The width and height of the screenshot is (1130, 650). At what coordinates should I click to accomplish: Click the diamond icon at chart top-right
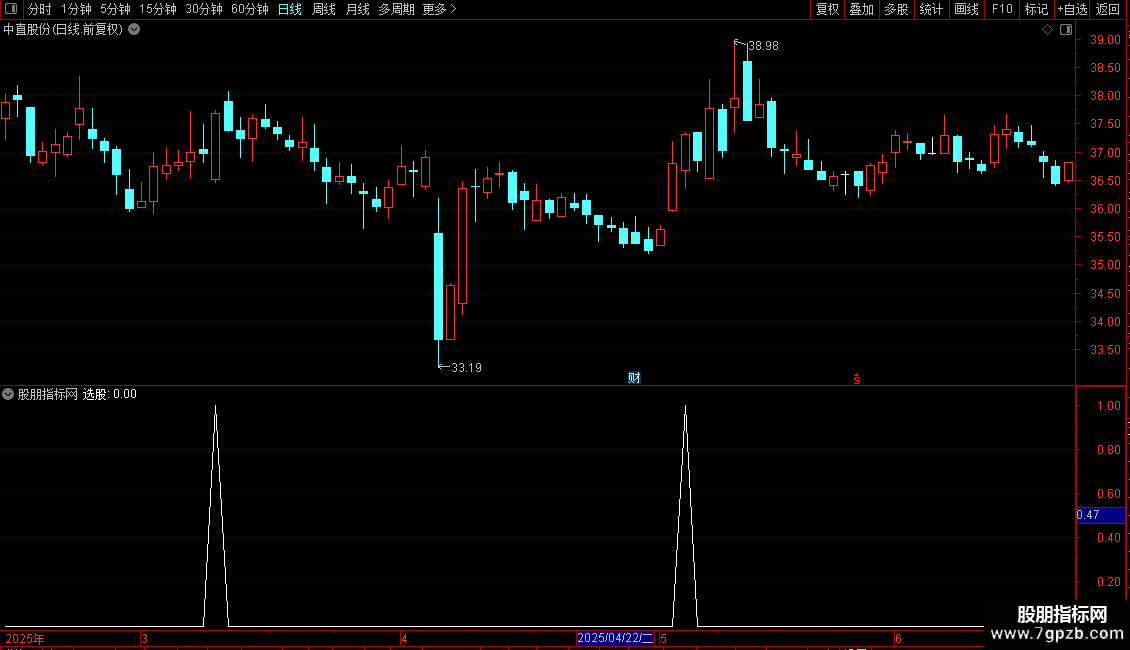click(x=1048, y=30)
